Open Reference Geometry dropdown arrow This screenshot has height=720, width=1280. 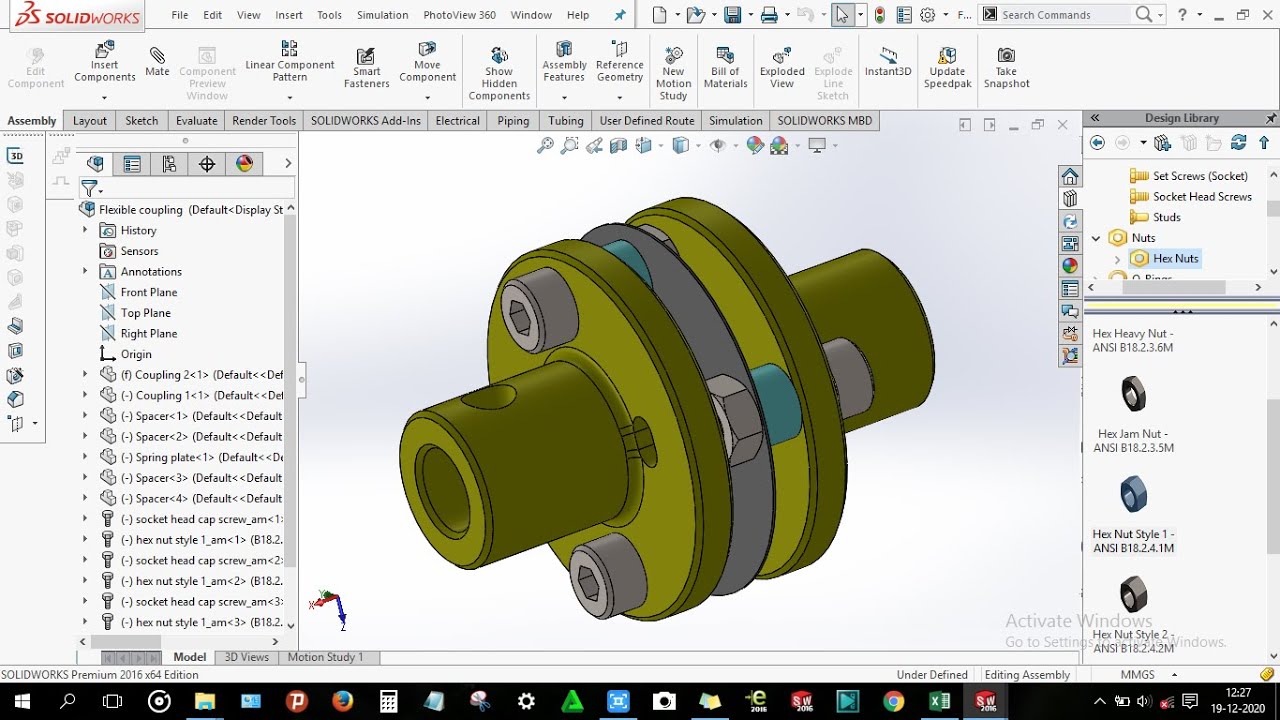pyautogui.click(x=620, y=98)
